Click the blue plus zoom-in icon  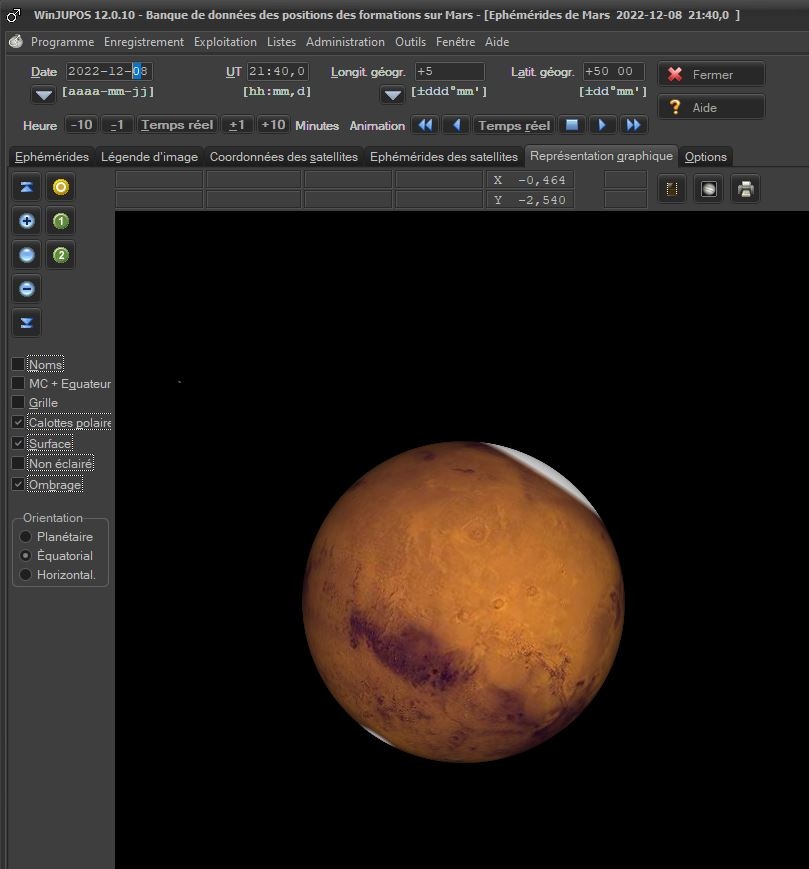tap(27, 221)
